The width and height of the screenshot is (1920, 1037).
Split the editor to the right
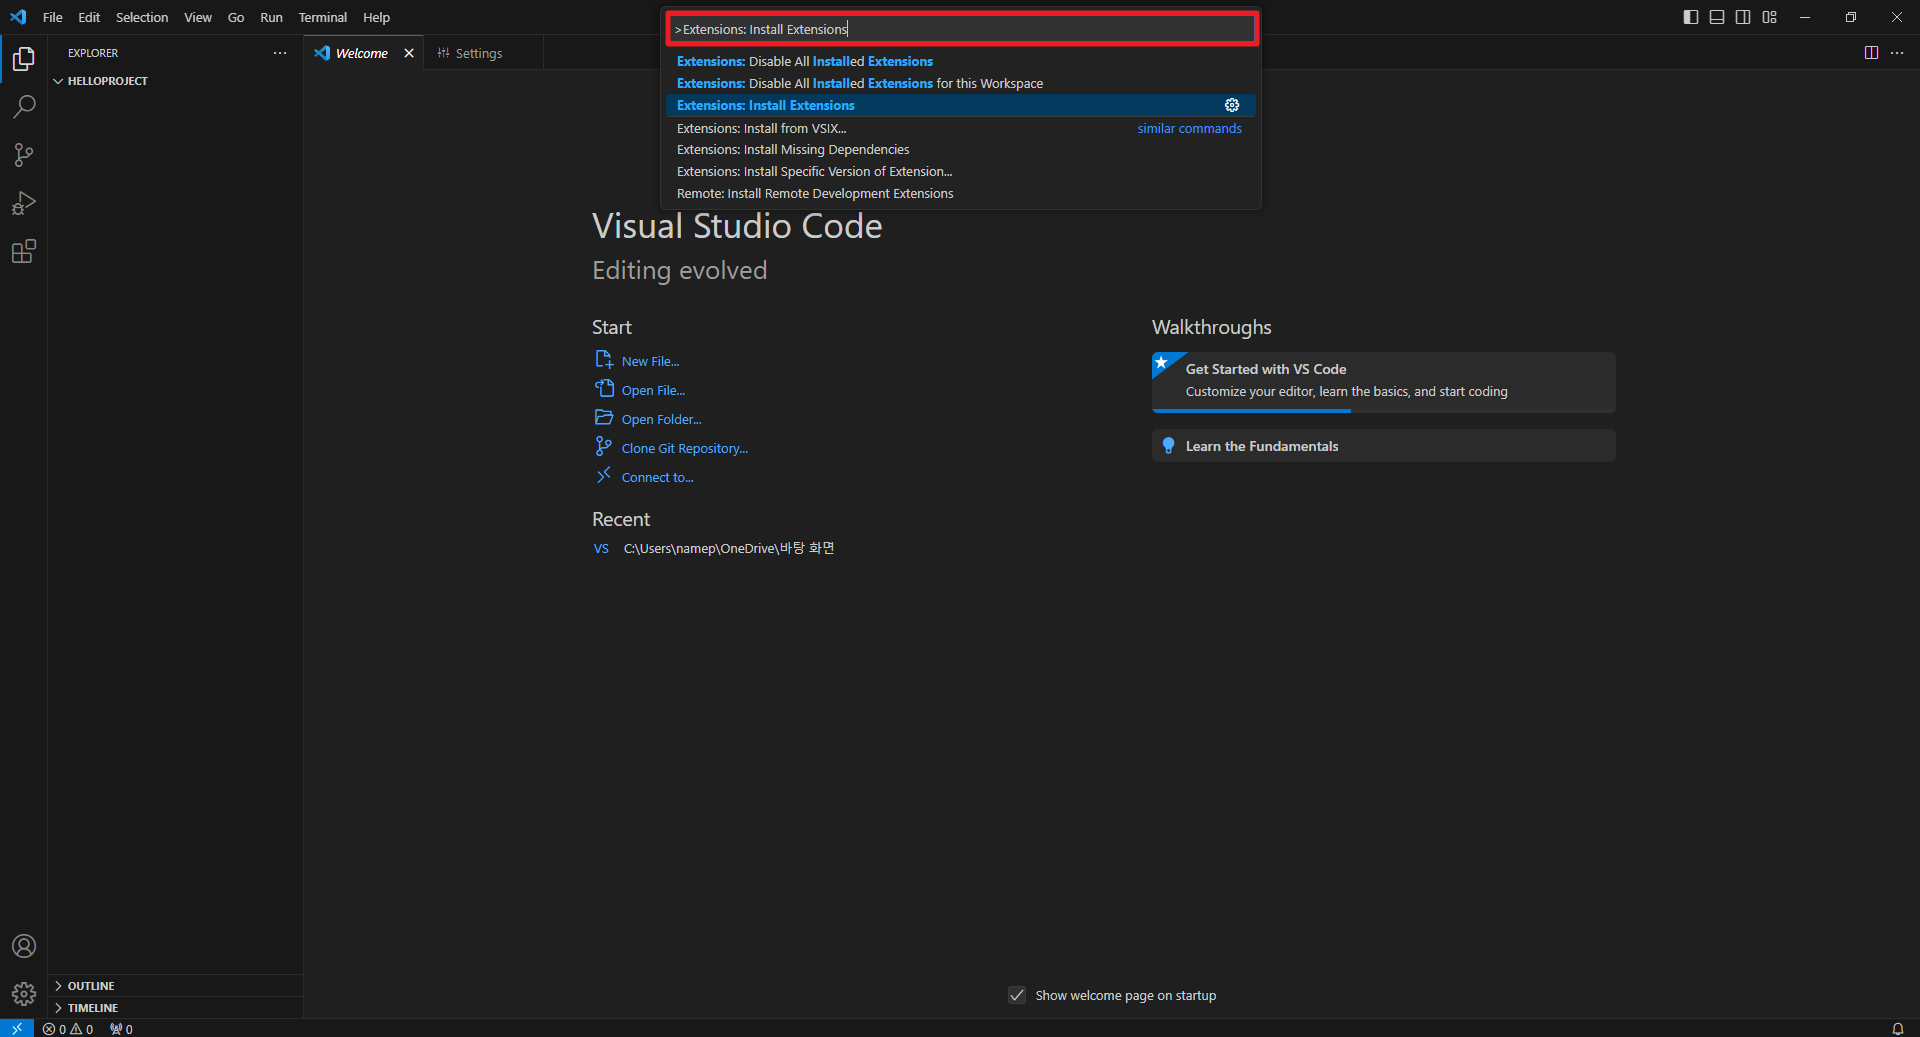(x=1871, y=53)
